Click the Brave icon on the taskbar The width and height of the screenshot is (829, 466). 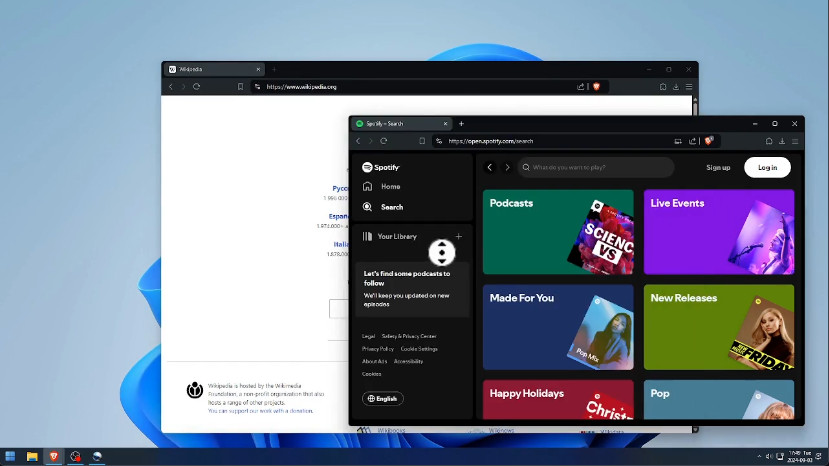(53, 456)
